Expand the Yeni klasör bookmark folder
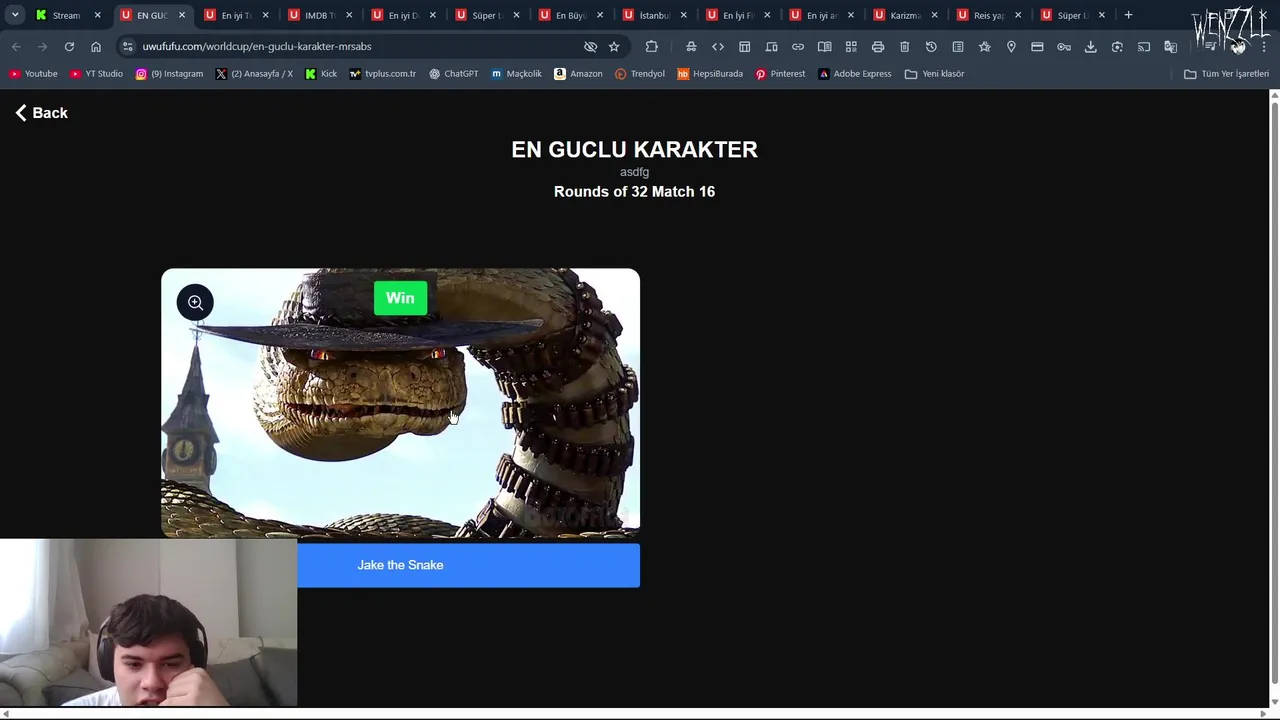Screen dimensions: 1280x720 pos(935,73)
